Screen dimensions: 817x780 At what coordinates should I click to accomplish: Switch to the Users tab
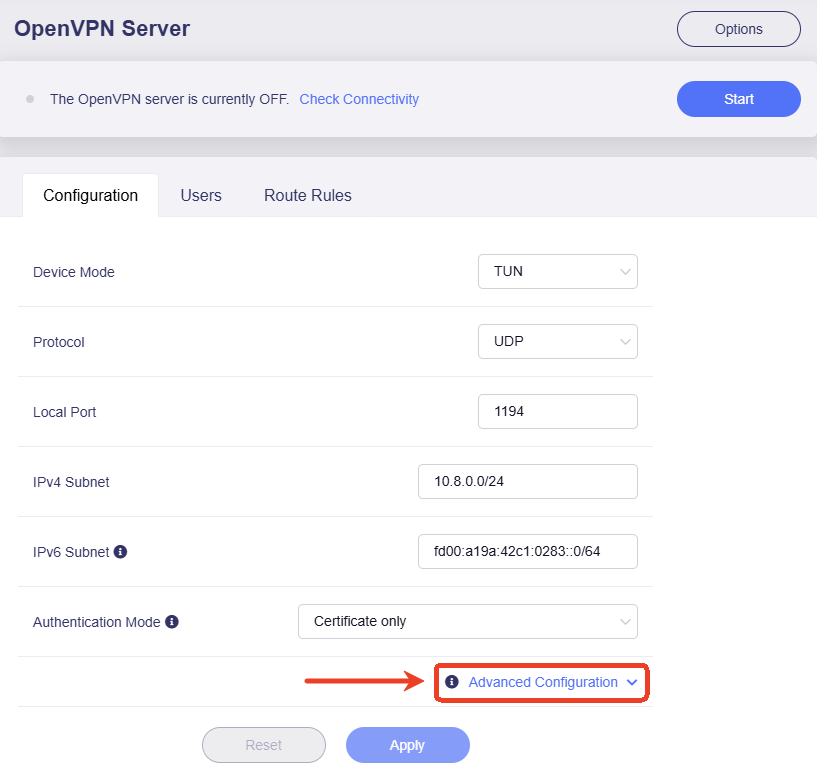(201, 195)
